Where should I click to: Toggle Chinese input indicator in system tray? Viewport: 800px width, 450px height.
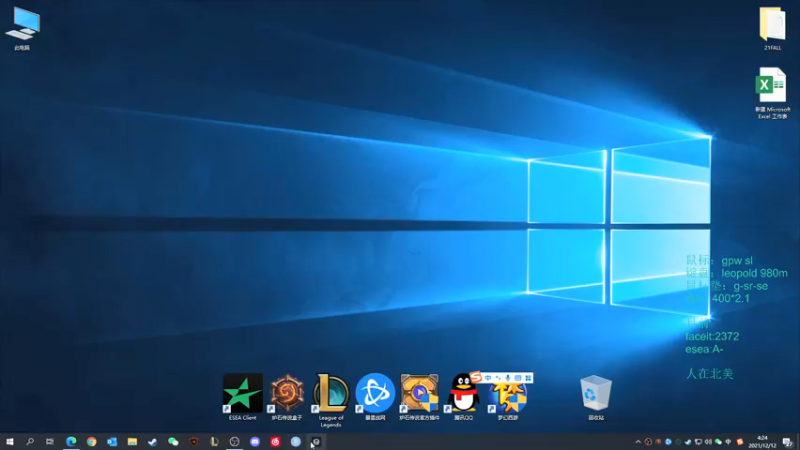[x=729, y=442]
